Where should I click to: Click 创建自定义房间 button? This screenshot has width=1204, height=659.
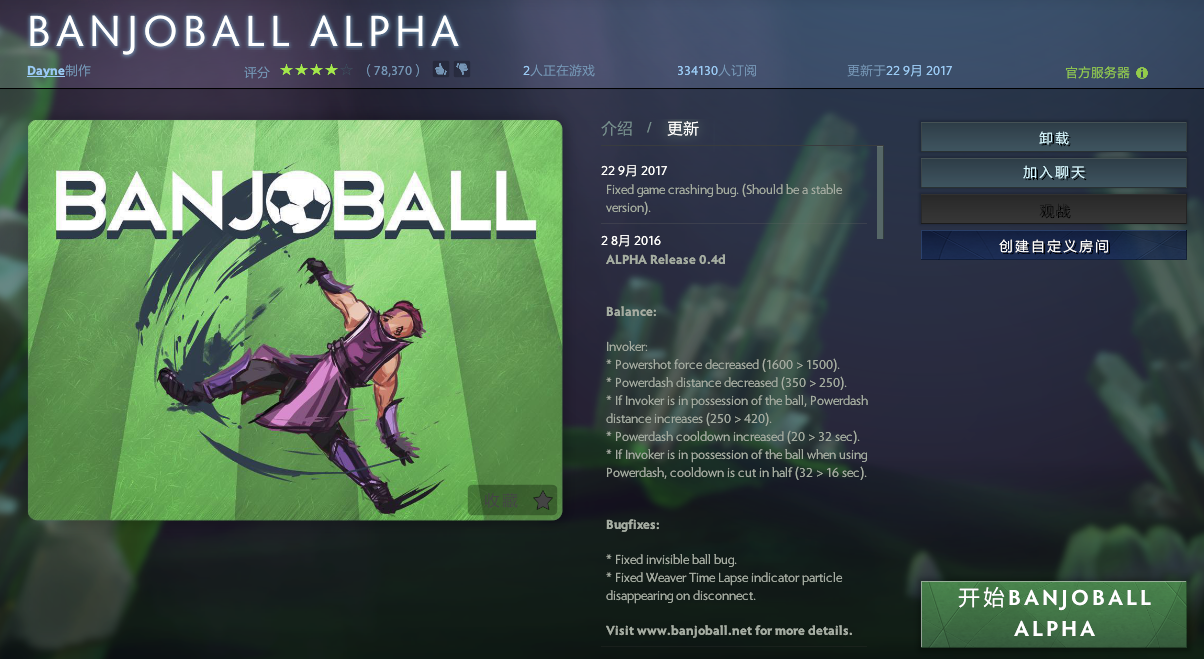click(1054, 246)
